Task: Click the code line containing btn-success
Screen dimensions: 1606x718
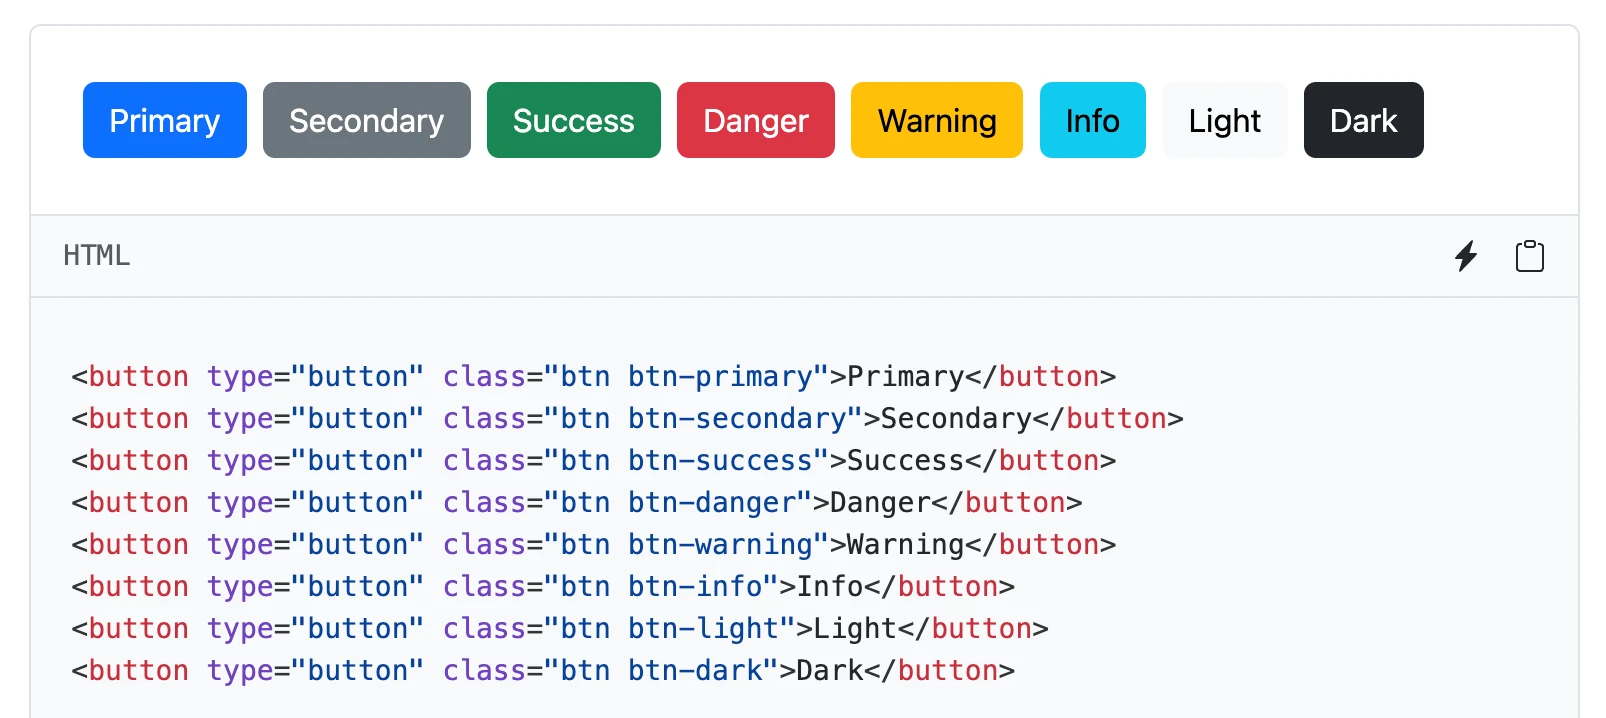Action: coord(594,461)
